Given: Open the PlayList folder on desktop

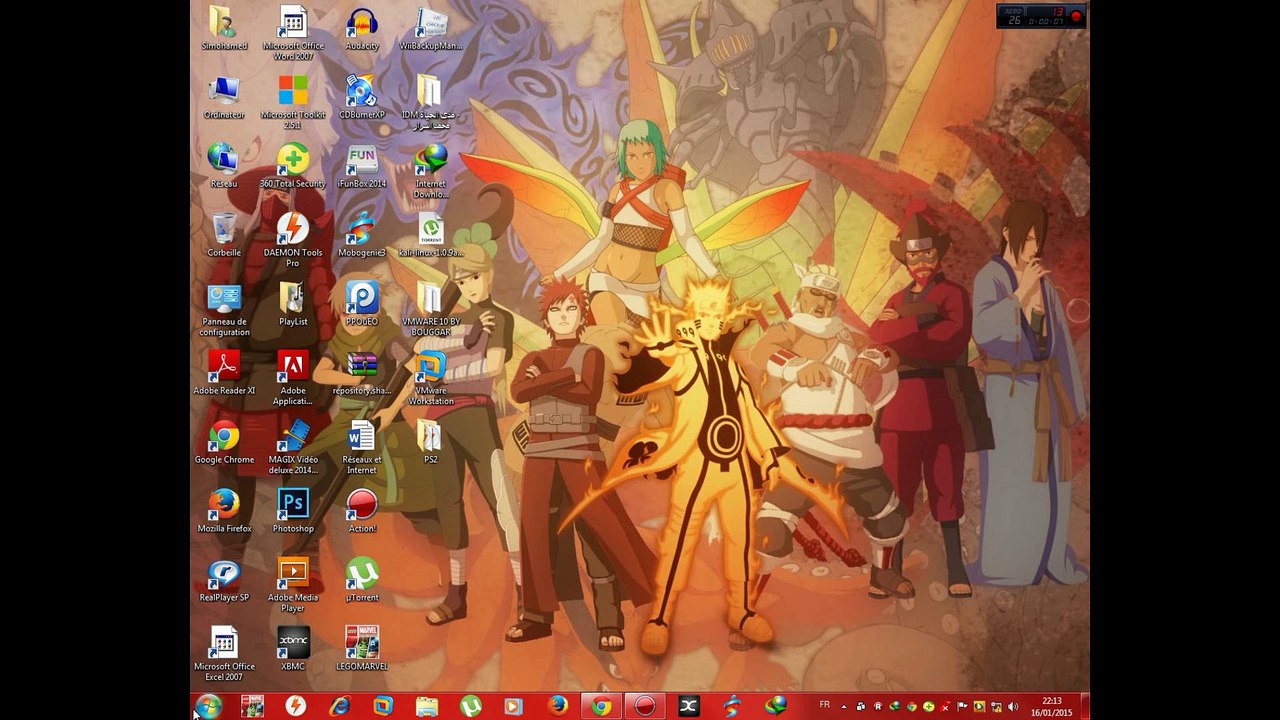Looking at the screenshot, I should [x=293, y=304].
